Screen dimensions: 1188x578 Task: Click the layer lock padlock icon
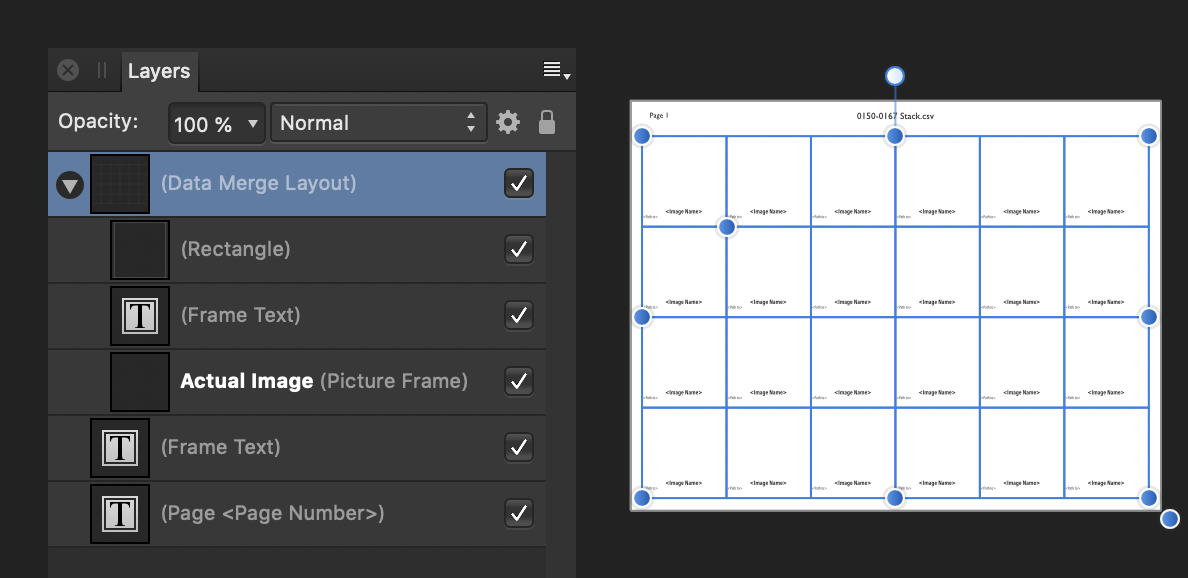(x=546, y=123)
